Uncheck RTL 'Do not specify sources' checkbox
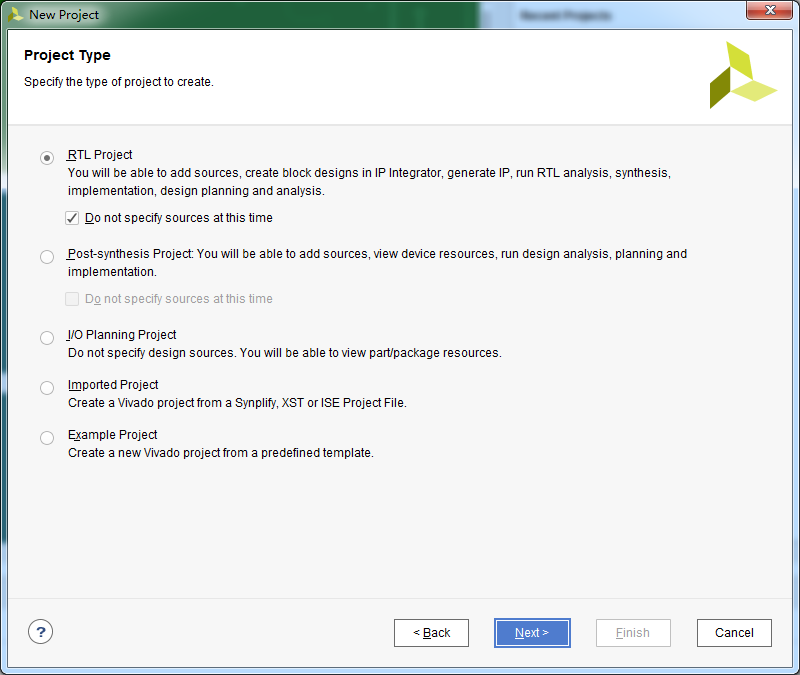Image resolution: width=800 pixels, height=675 pixels. pos(72,218)
